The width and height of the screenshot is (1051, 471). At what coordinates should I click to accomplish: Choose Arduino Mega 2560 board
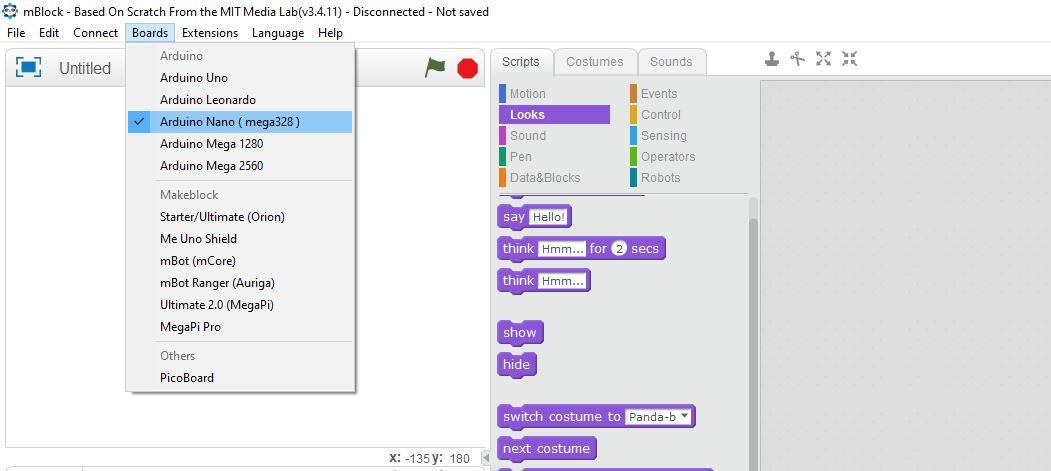[240, 165]
